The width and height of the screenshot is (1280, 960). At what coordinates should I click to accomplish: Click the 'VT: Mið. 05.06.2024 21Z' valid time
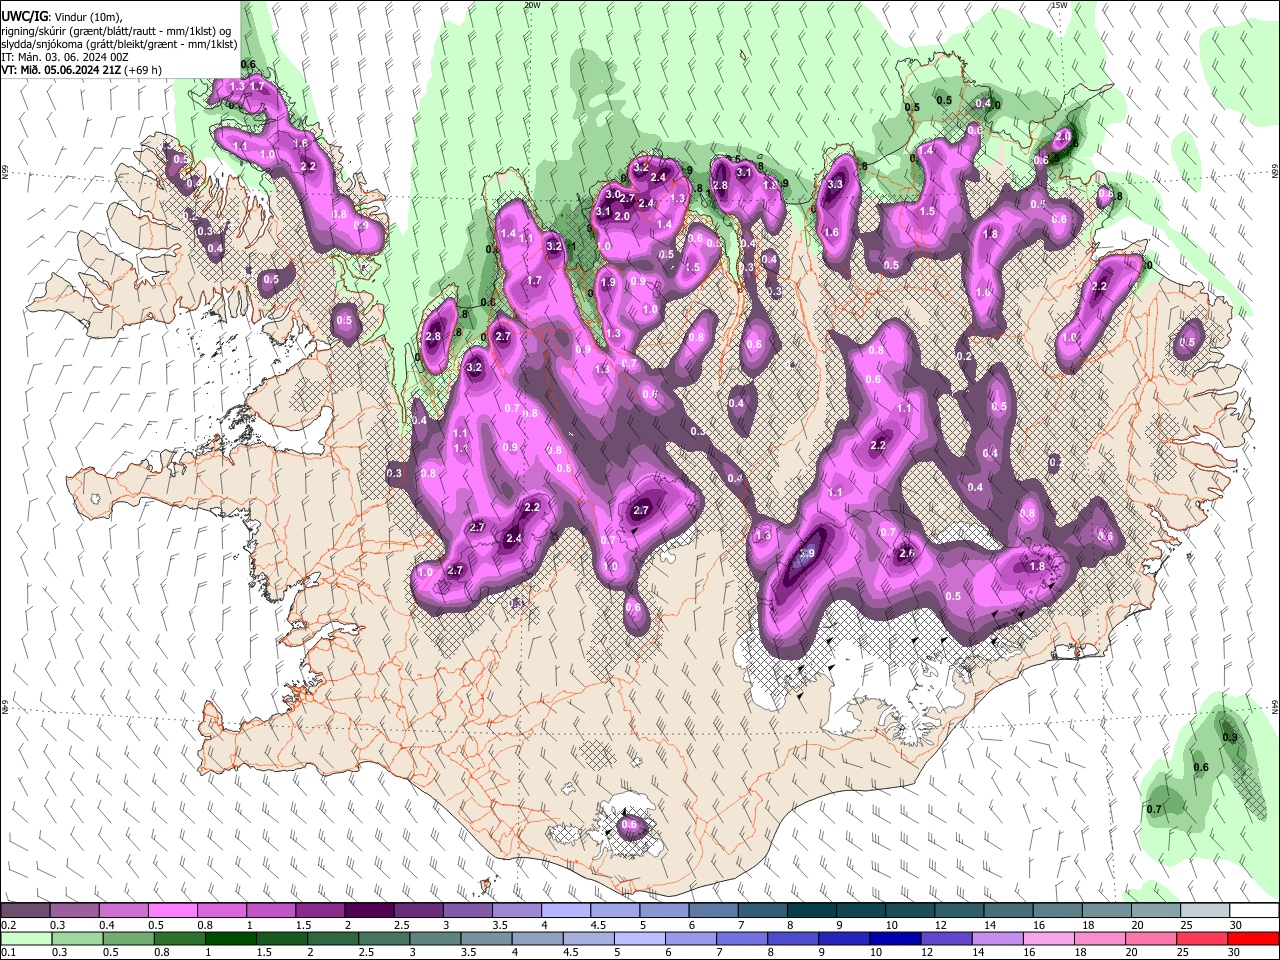tap(59, 71)
